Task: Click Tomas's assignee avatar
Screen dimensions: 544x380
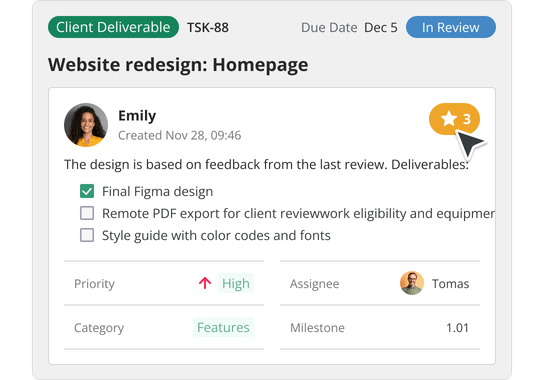Action: tap(412, 283)
